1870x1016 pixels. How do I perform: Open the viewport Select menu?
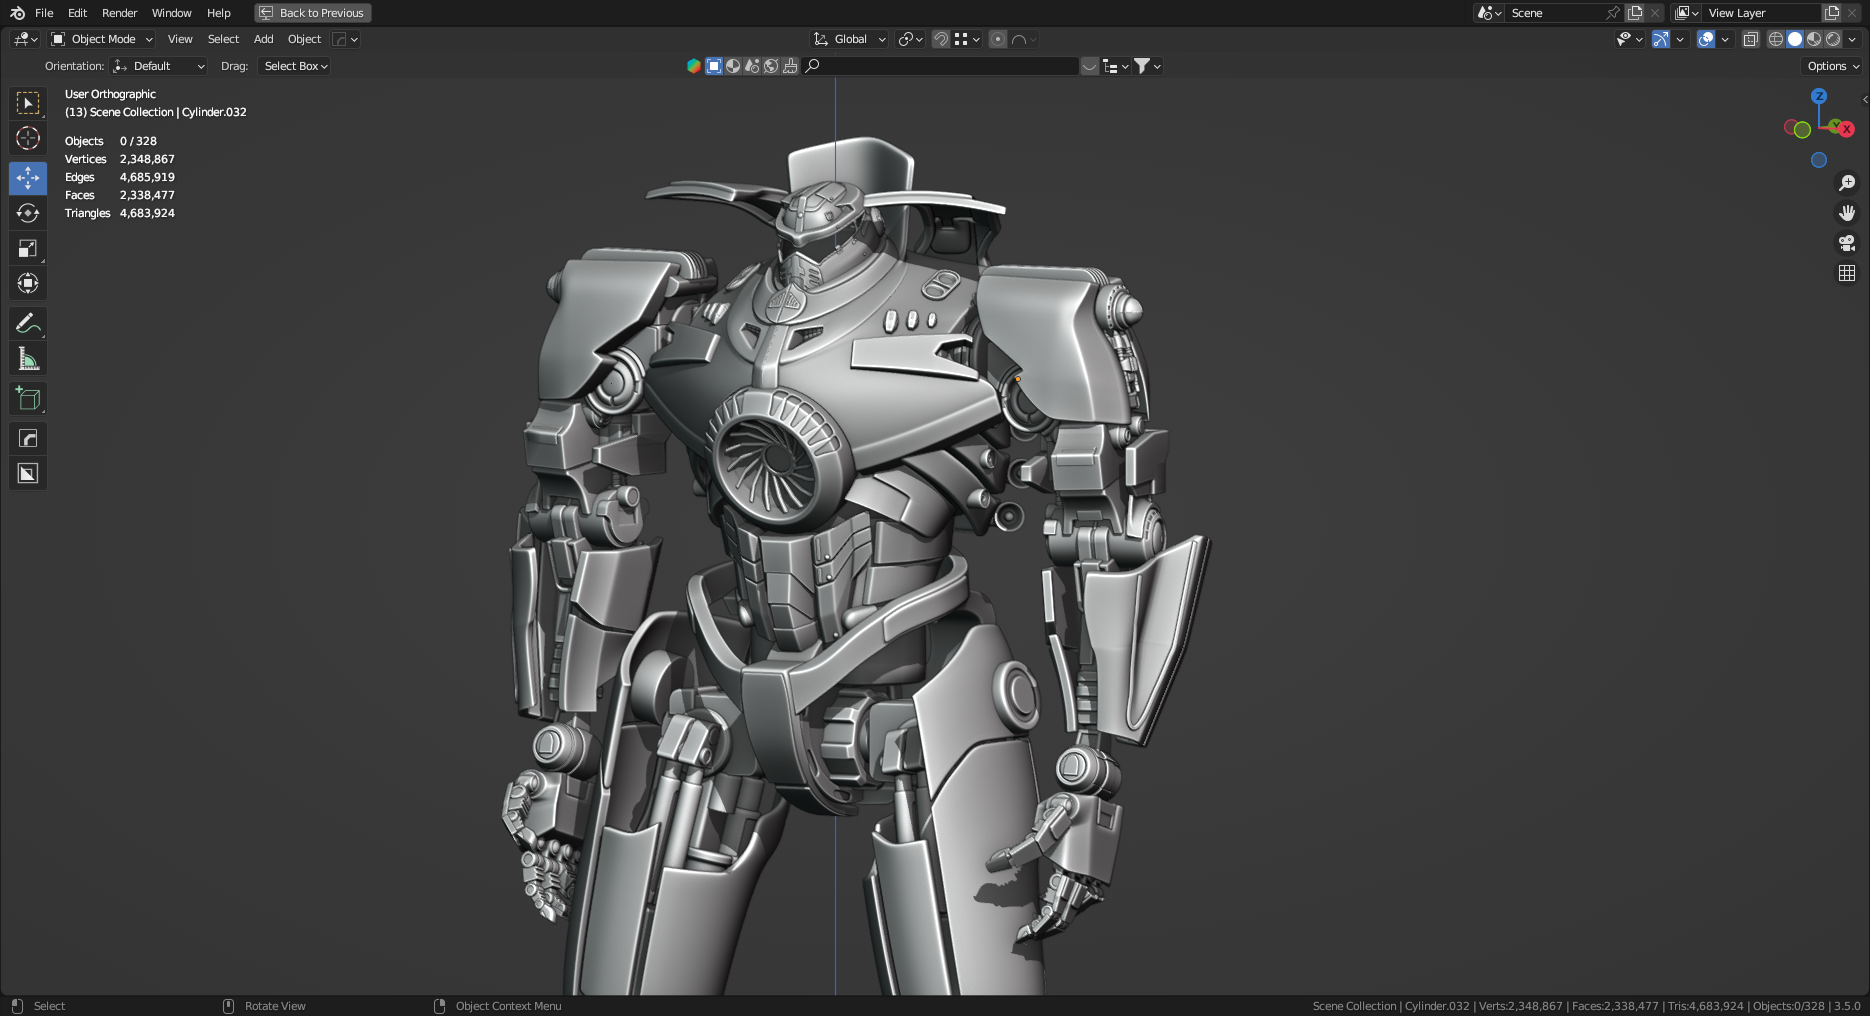click(x=223, y=39)
